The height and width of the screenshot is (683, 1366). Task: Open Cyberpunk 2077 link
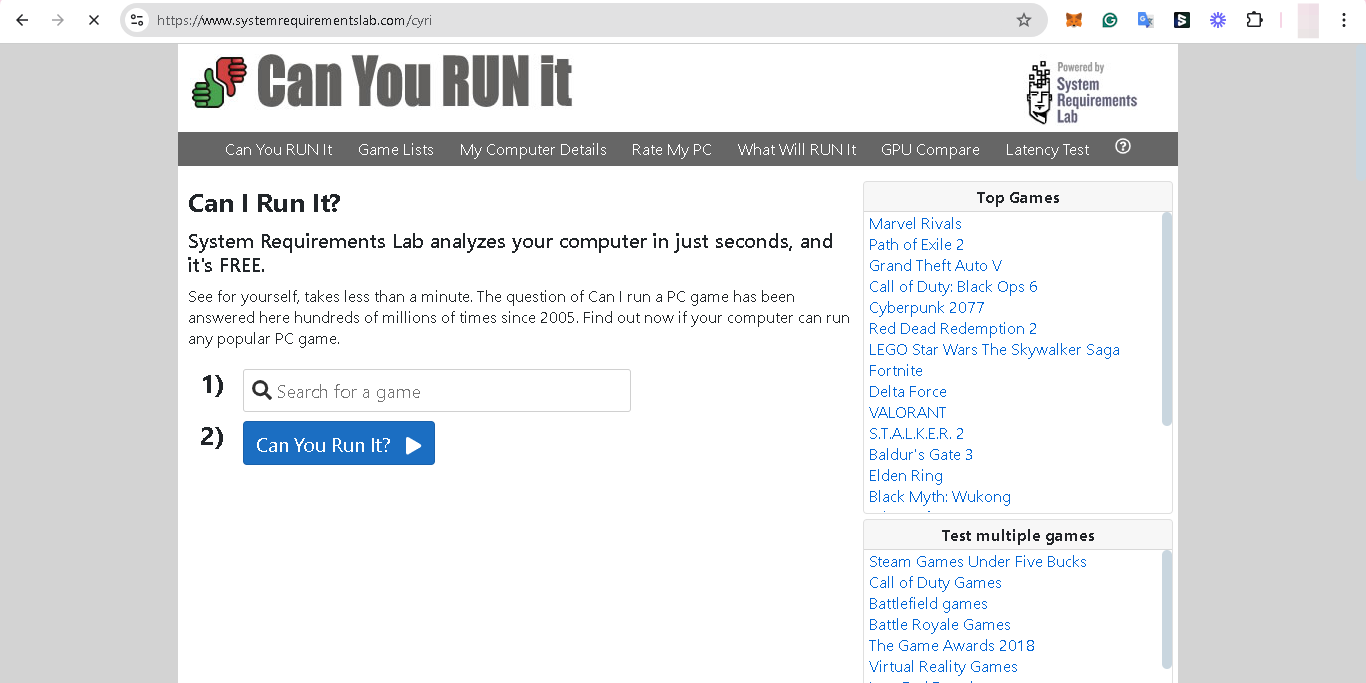927,308
